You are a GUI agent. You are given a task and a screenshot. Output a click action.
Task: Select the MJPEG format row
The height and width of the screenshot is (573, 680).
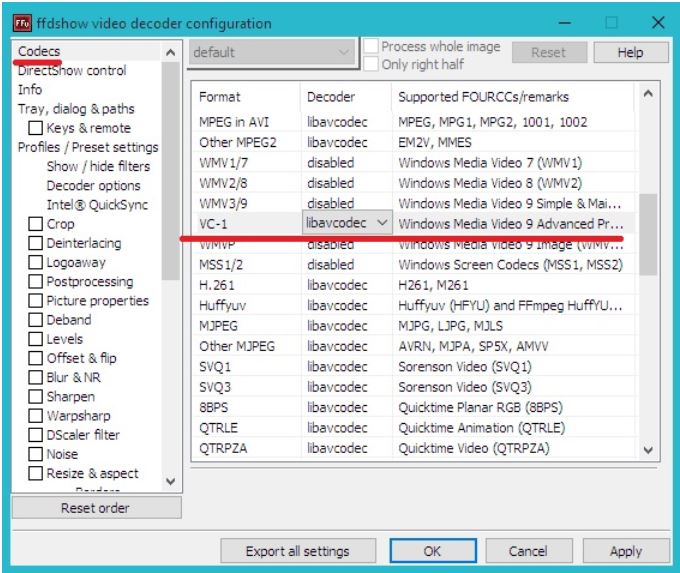tap(415, 326)
